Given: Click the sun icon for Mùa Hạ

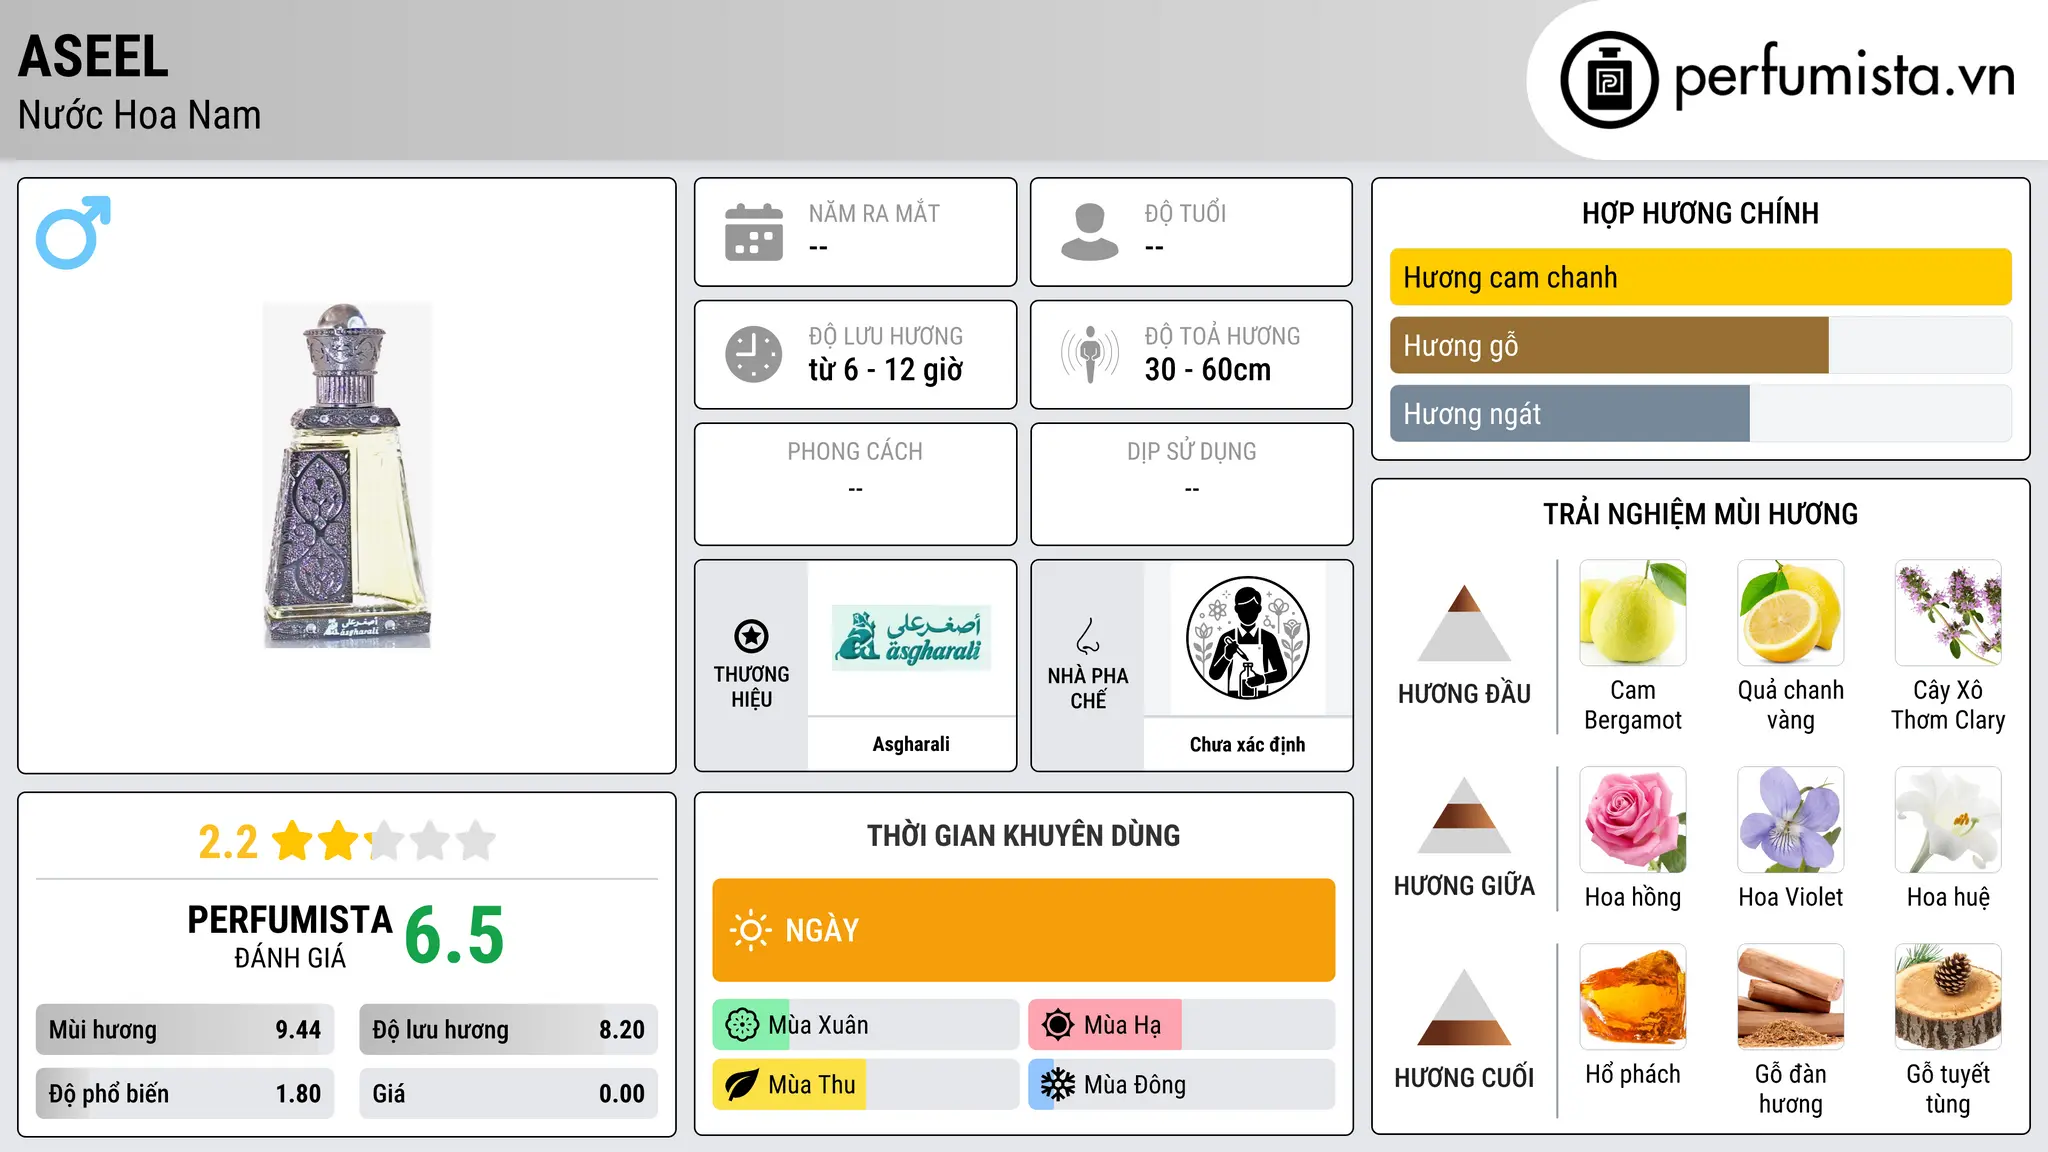Looking at the screenshot, I should tap(1058, 1025).
